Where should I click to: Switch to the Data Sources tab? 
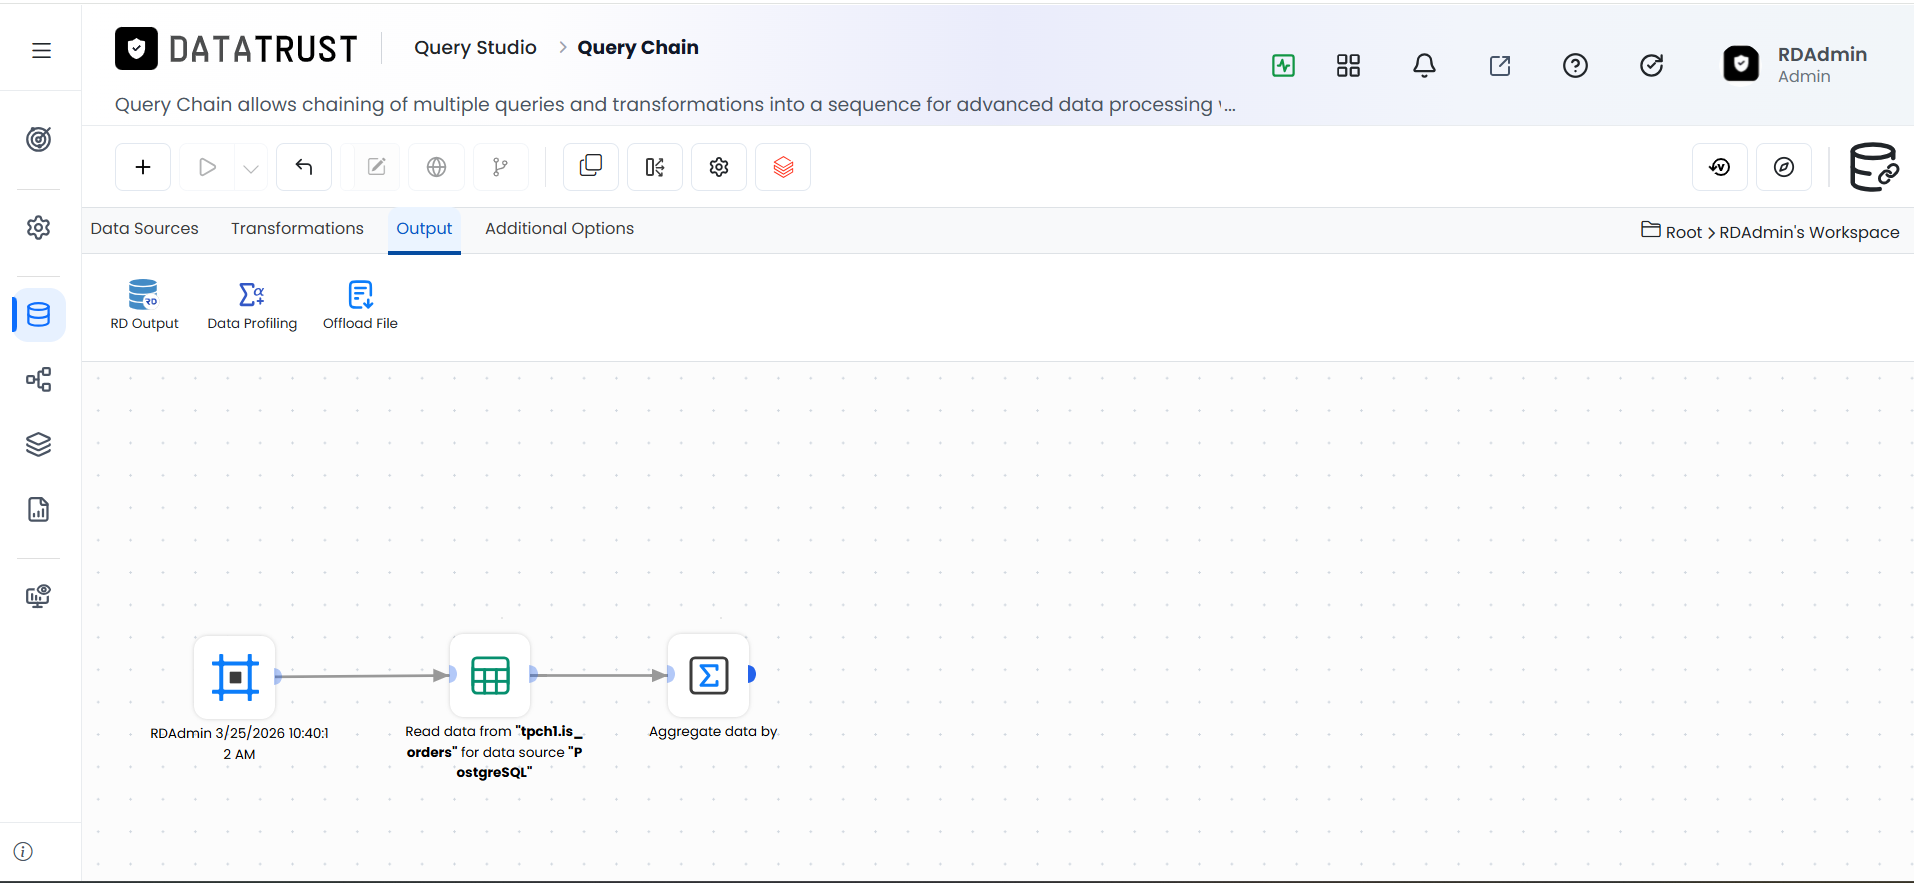[144, 229]
